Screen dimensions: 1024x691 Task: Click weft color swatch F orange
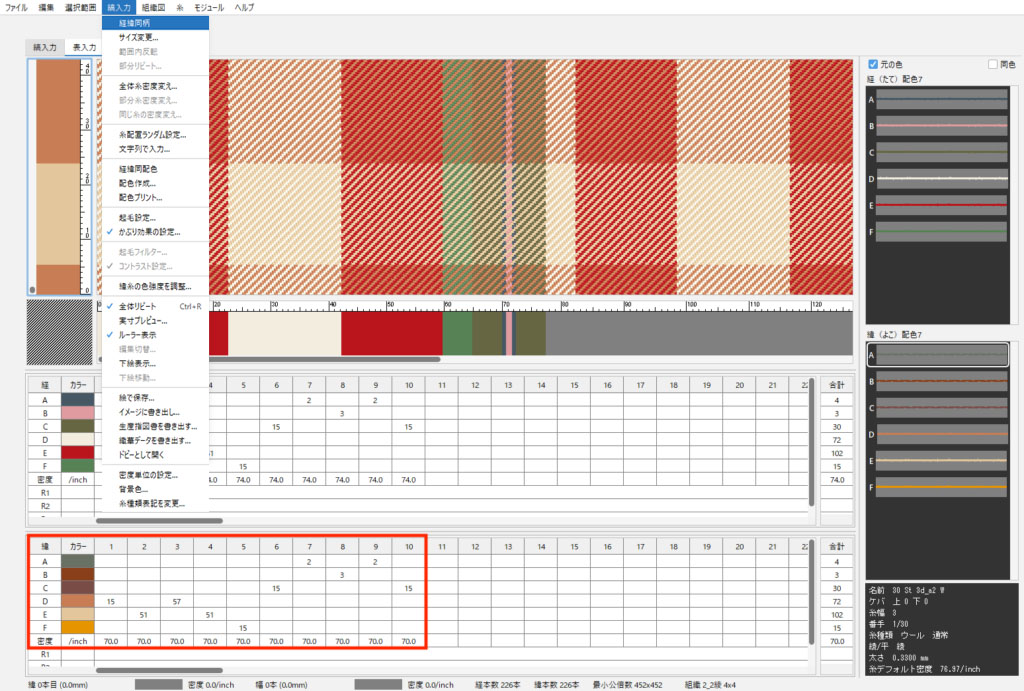pyautogui.click(x=78, y=627)
